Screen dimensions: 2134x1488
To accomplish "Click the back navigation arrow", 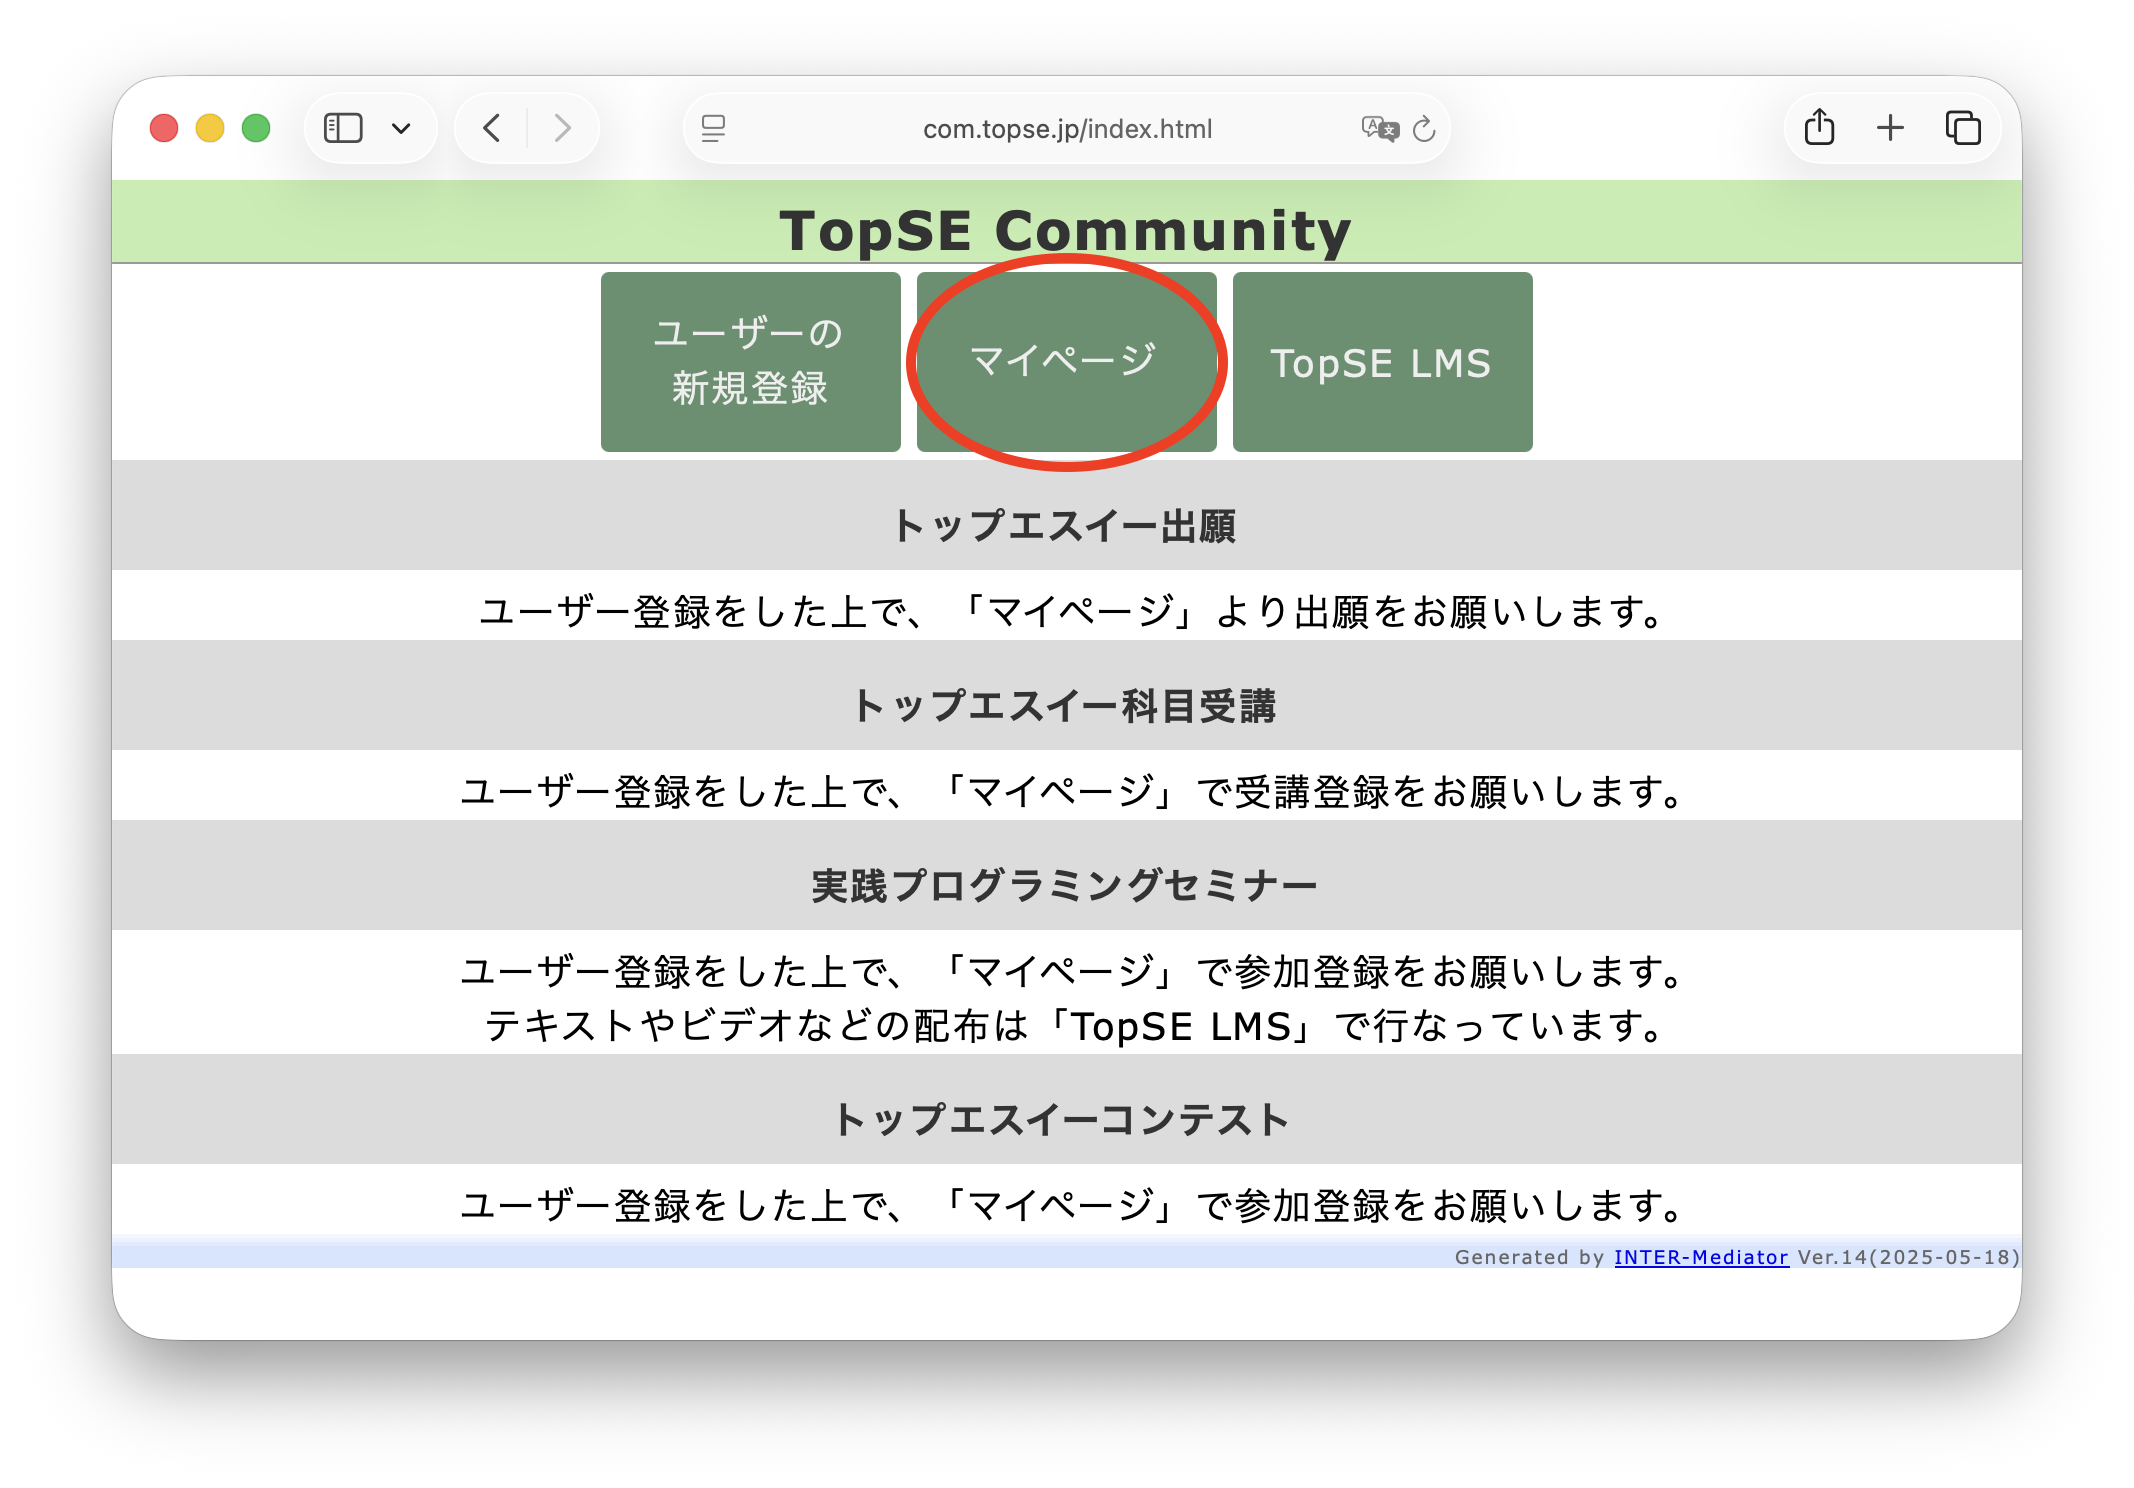I will 490,127.
